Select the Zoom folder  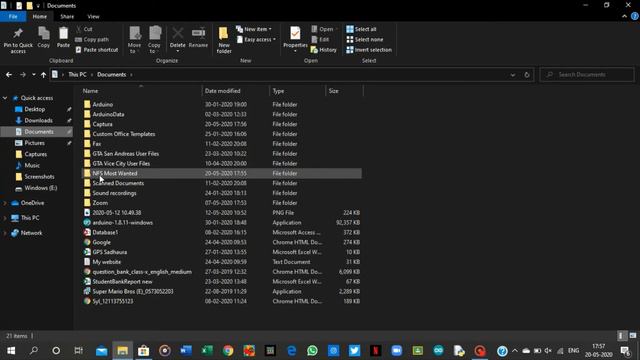coord(100,203)
